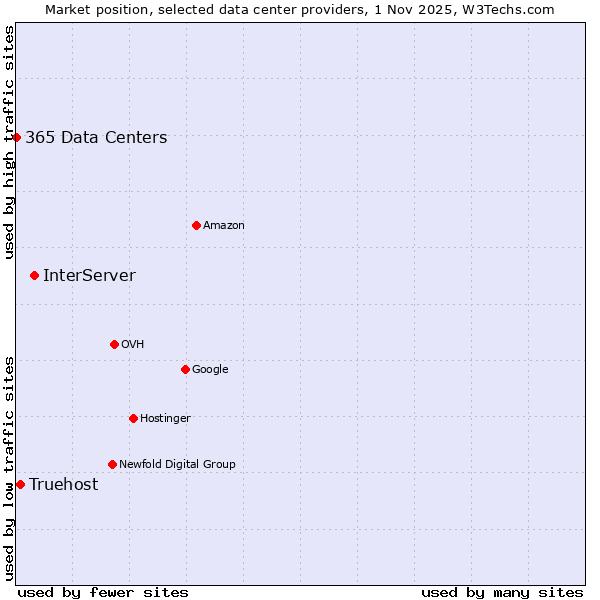Select the 'Hostinger' text label

[x=165, y=418]
